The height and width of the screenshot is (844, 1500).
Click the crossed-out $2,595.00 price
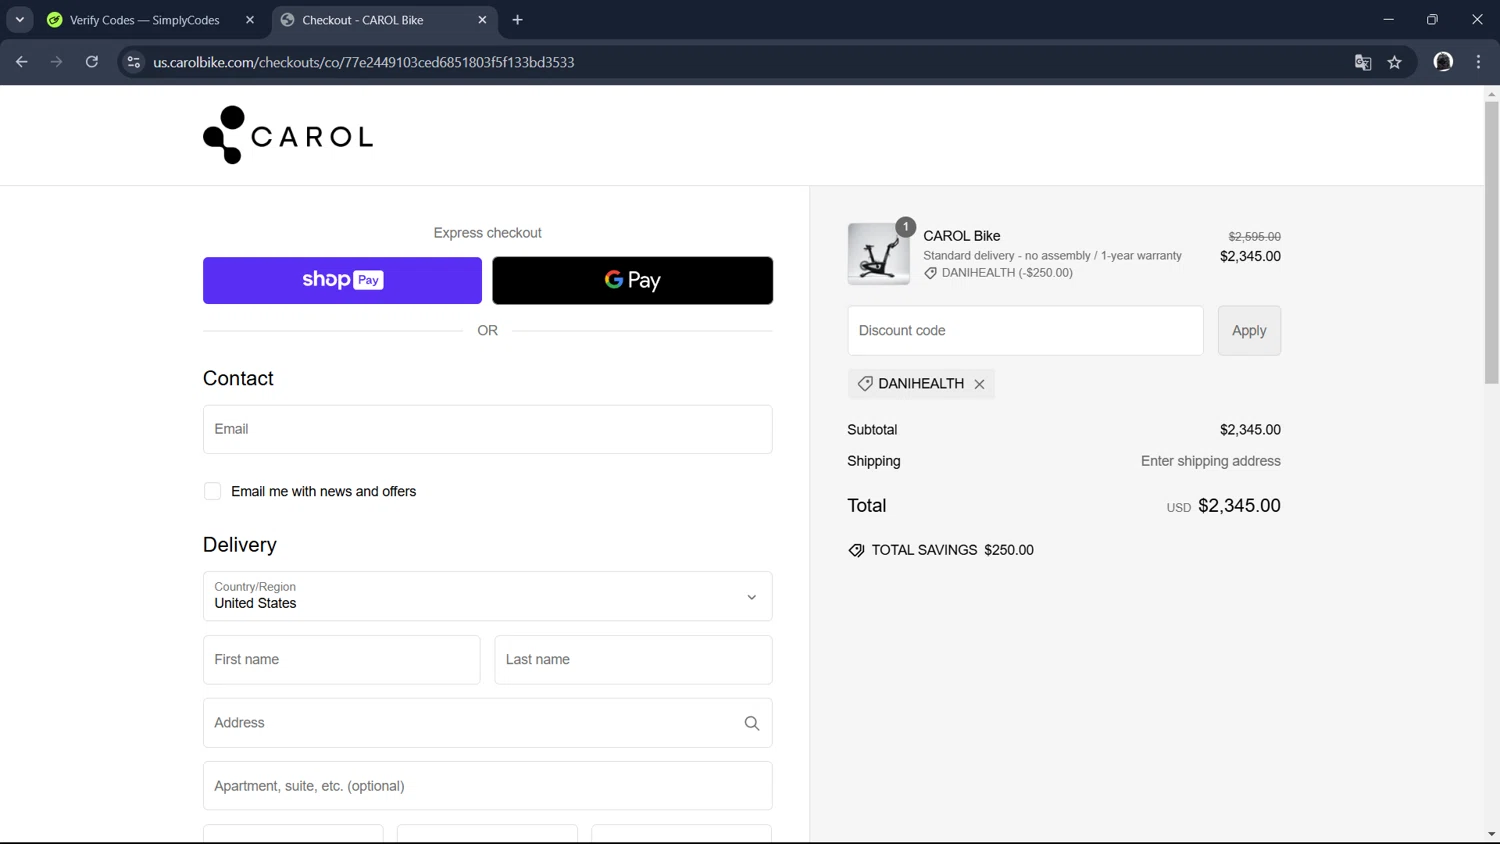[1255, 237]
